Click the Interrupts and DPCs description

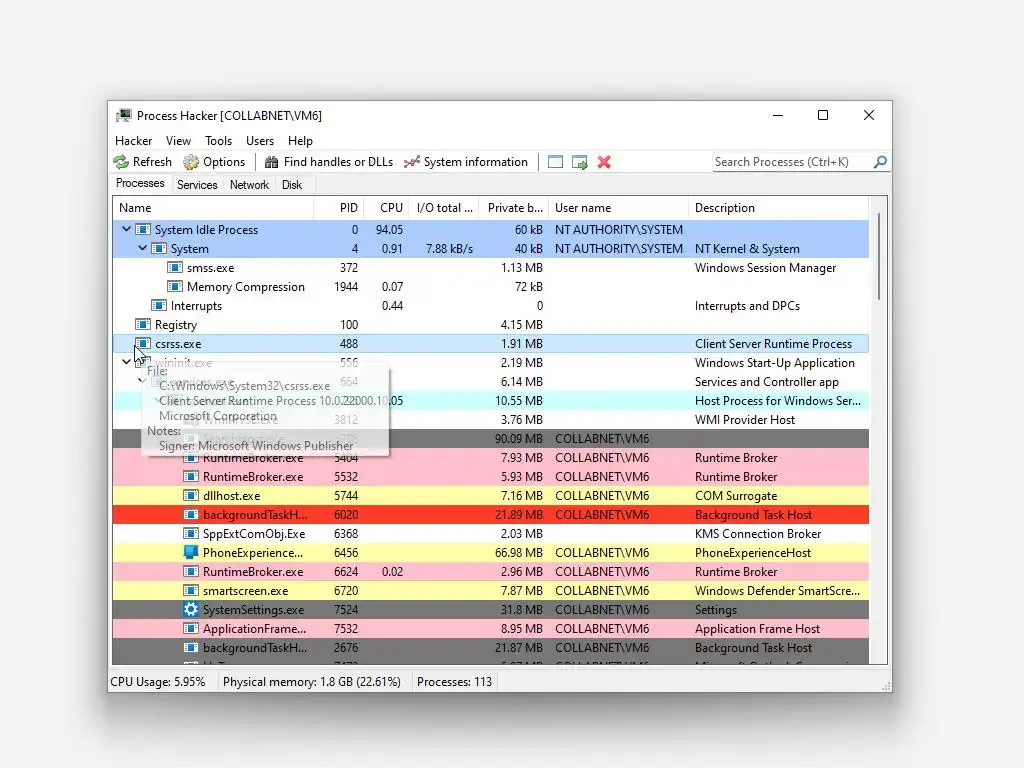click(x=747, y=306)
